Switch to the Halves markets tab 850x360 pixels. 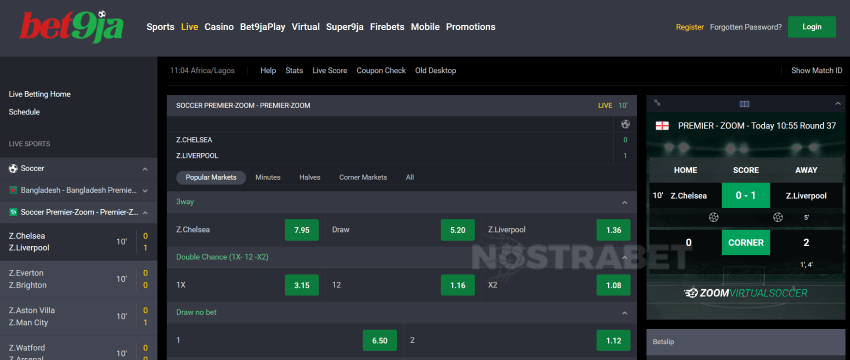310,177
